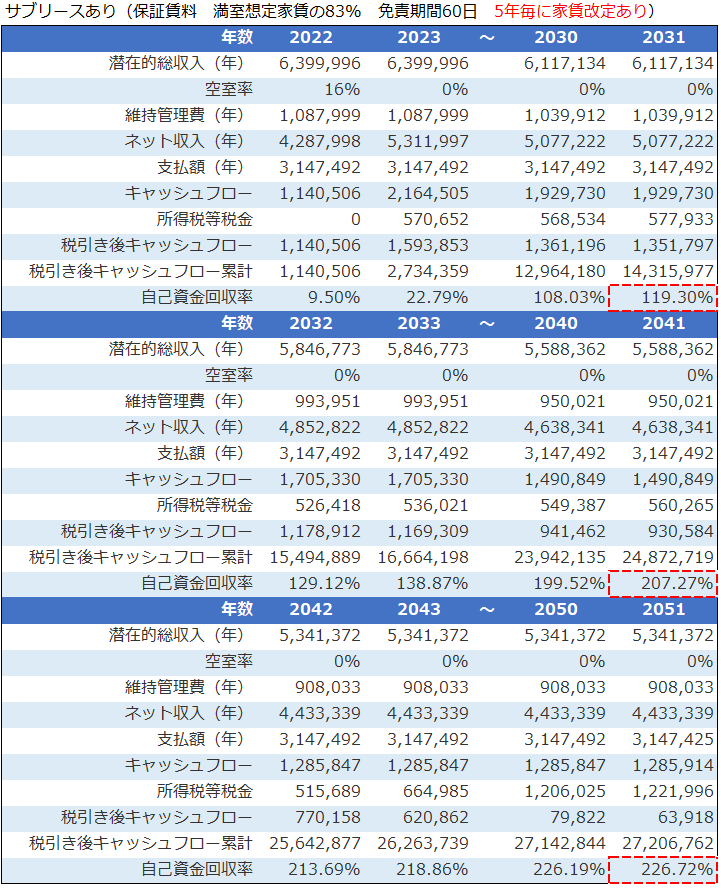Click the 2040 year column header

(556, 324)
